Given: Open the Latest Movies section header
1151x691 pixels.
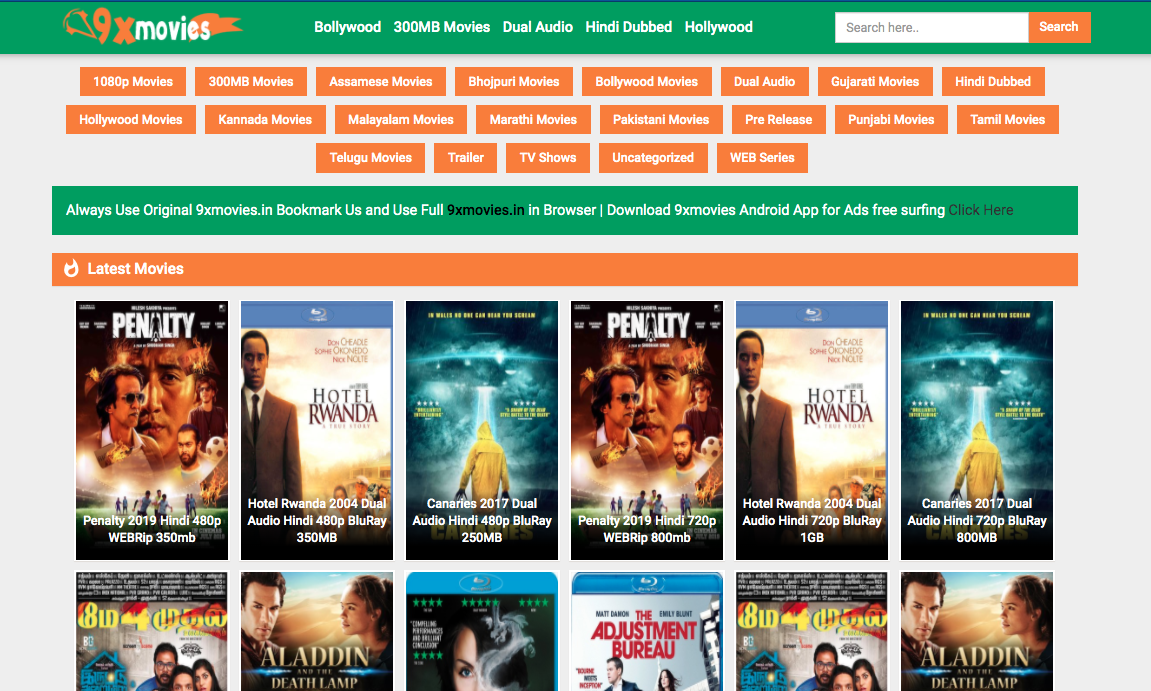Looking at the screenshot, I should click(564, 269).
